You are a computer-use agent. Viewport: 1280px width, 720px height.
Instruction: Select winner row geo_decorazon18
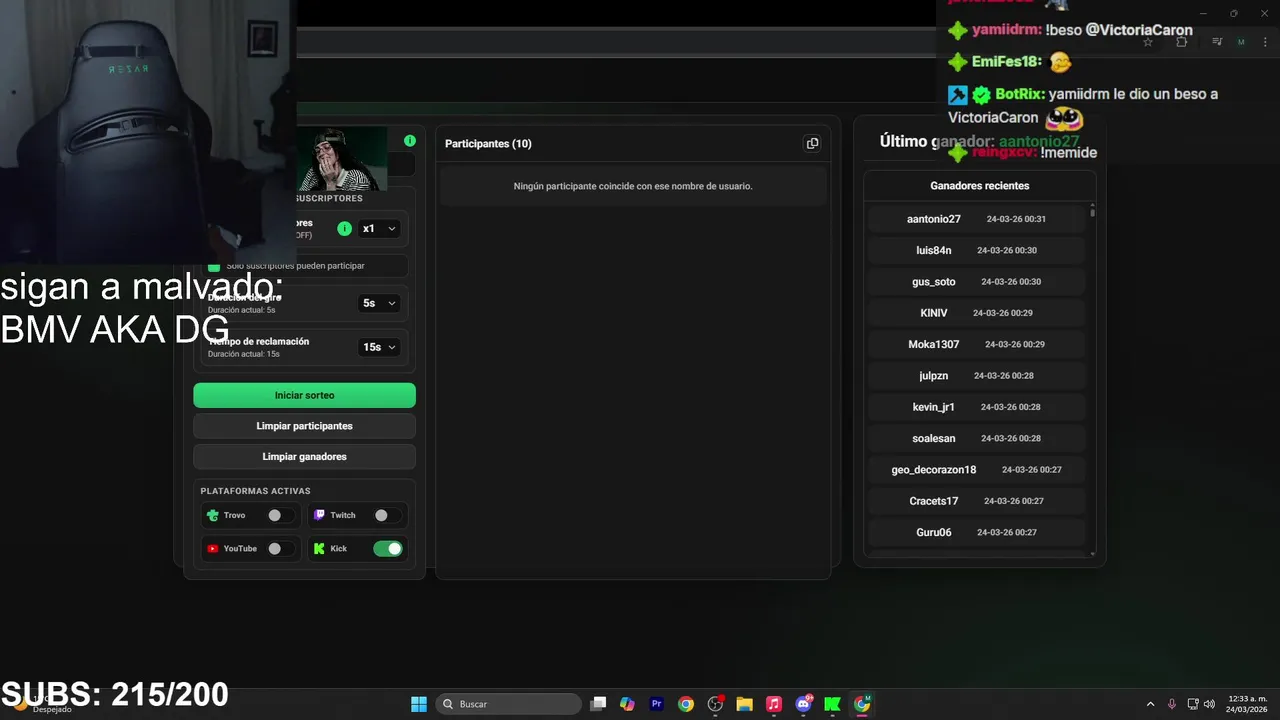point(976,470)
